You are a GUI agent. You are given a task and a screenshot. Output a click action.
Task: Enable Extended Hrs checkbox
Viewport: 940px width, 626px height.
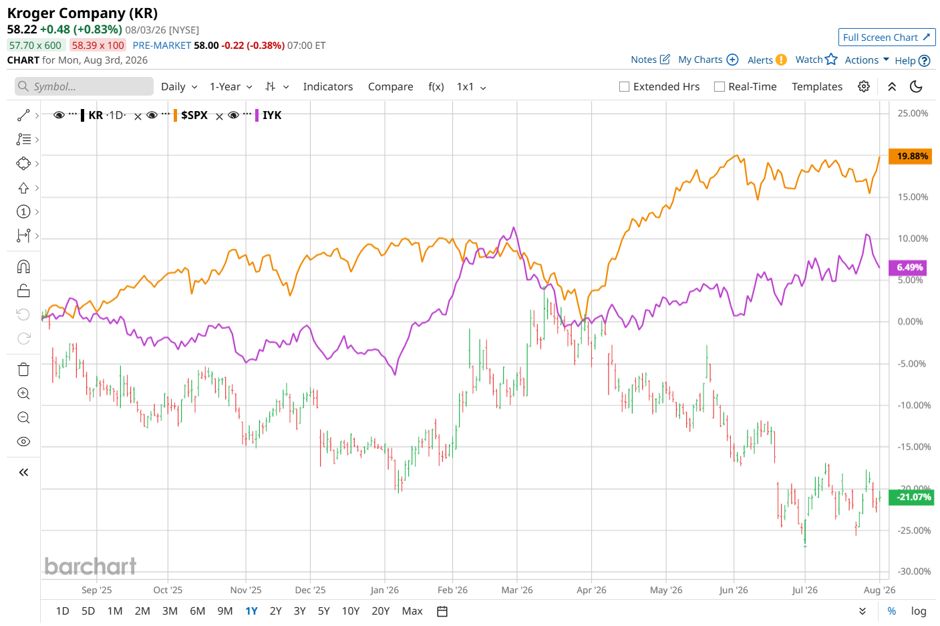coord(624,86)
